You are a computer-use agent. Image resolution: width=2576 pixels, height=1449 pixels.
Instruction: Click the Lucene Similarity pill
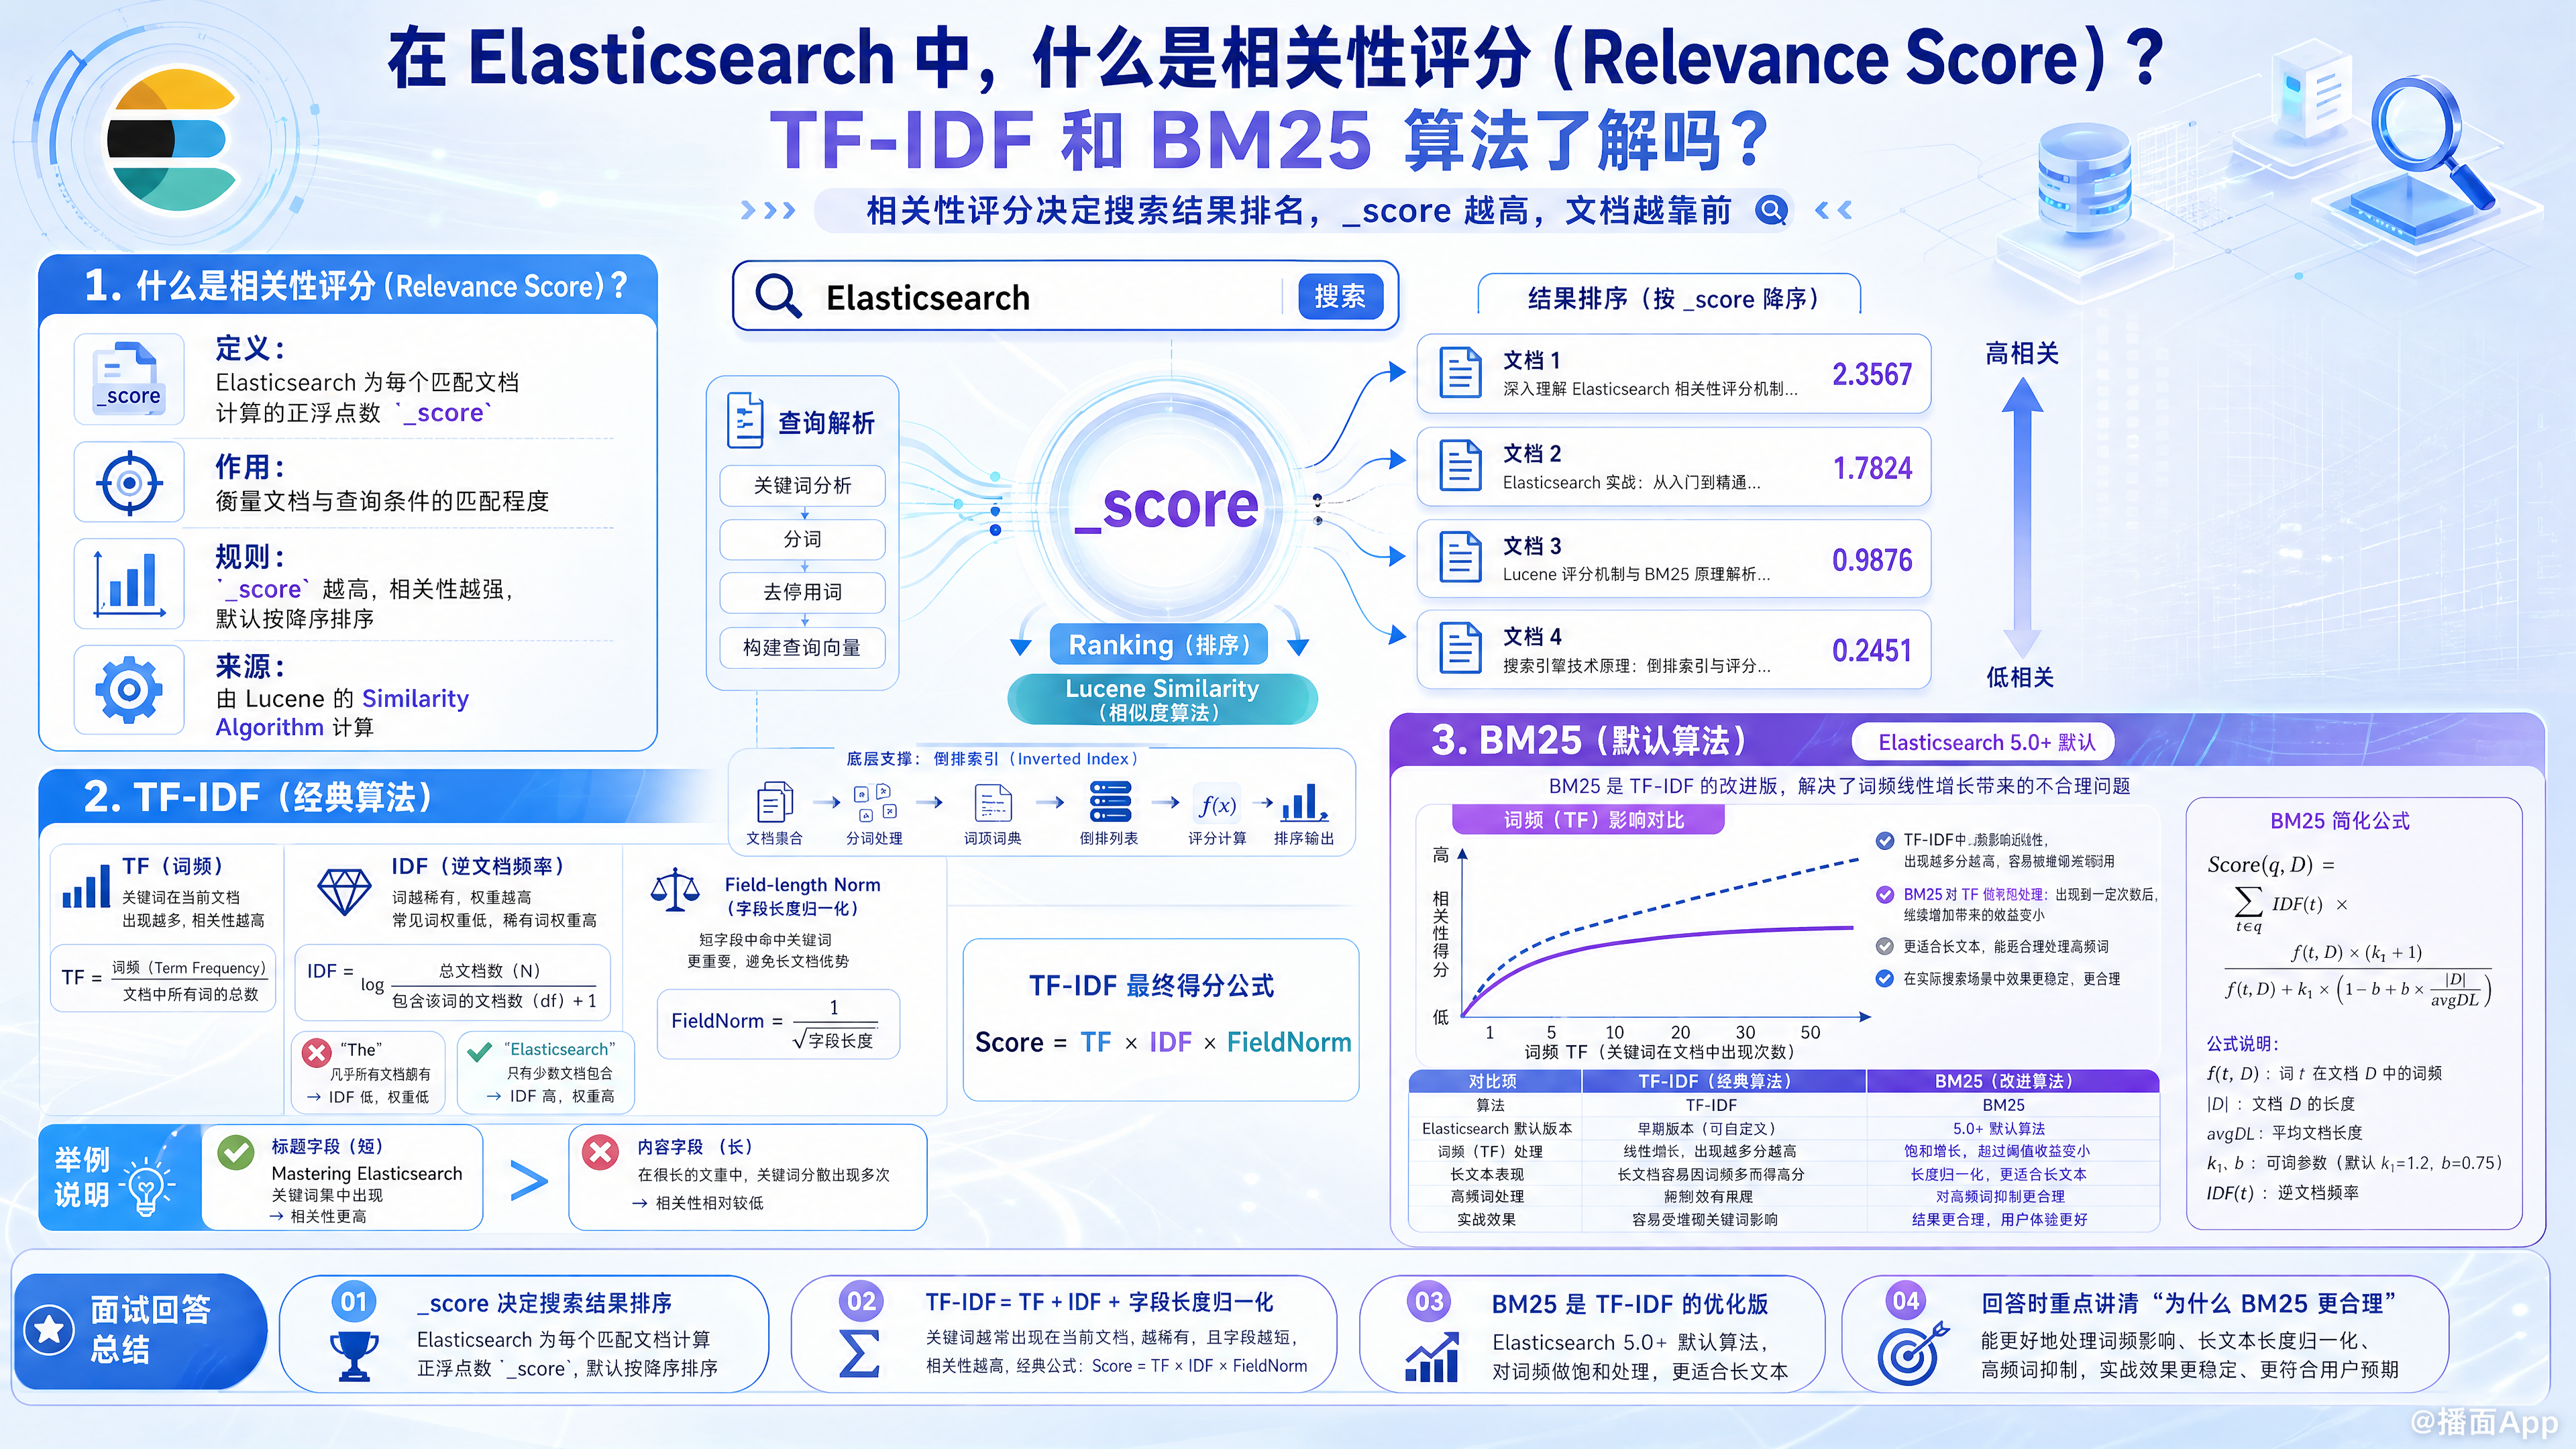pyautogui.click(x=1162, y=699)
